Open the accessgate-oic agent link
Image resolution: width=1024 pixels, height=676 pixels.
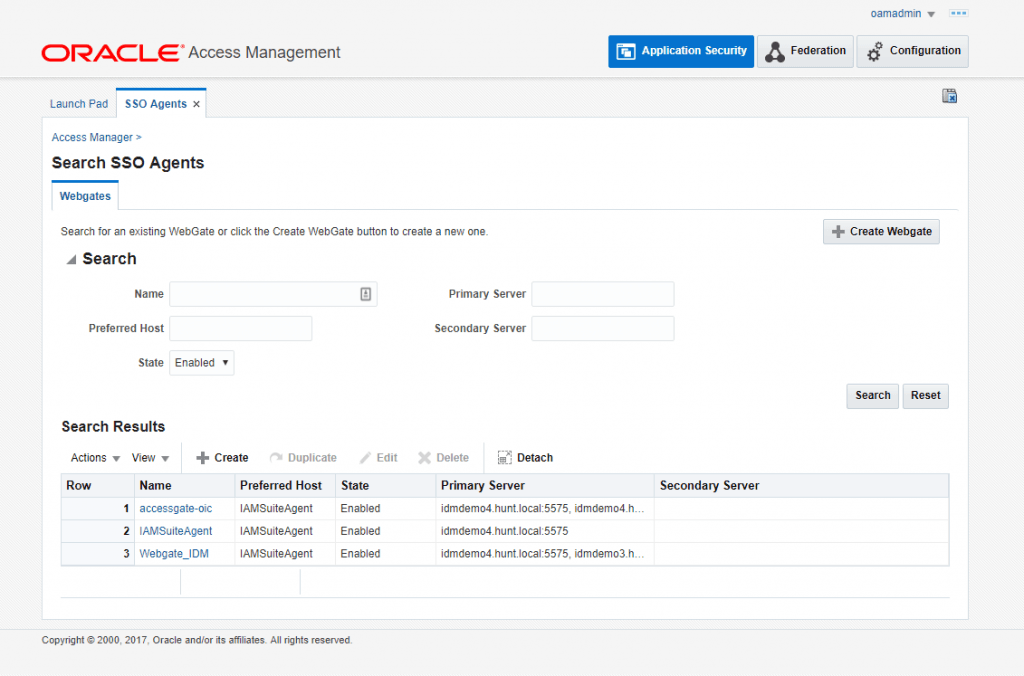tap(176, 509)
